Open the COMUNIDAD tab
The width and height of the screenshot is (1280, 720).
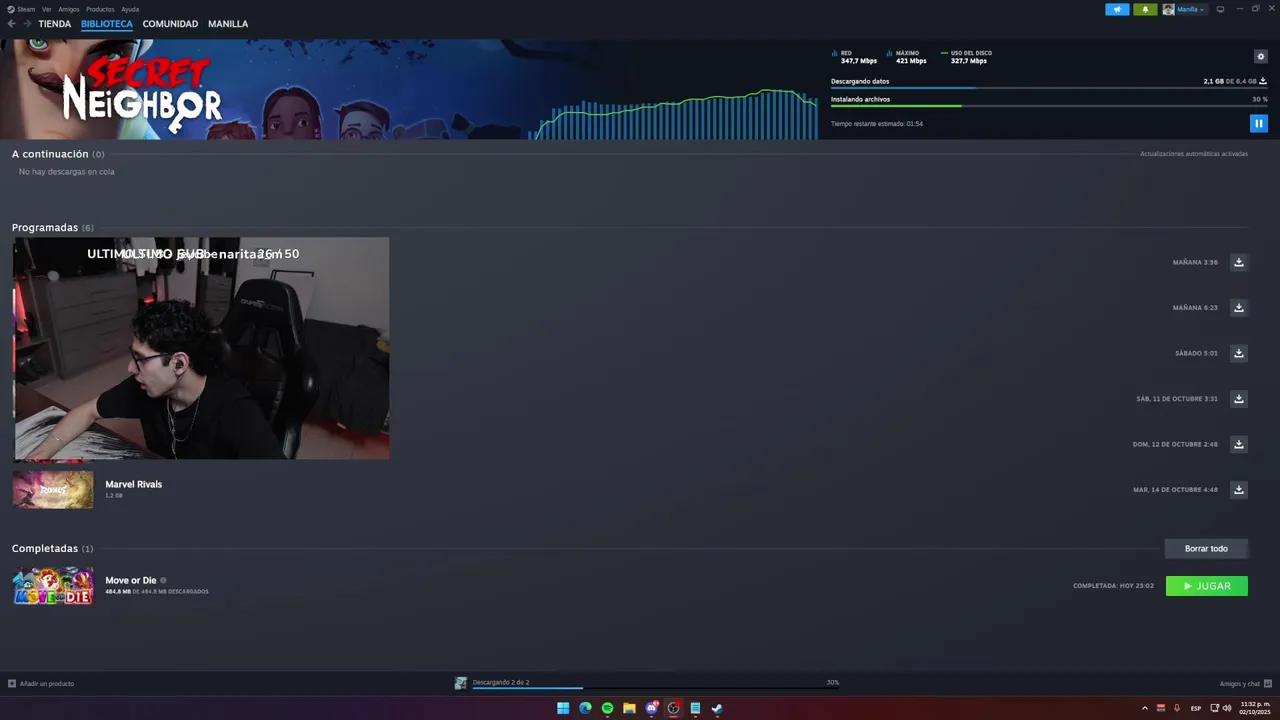pyautogui.click(x=170, y=24)
